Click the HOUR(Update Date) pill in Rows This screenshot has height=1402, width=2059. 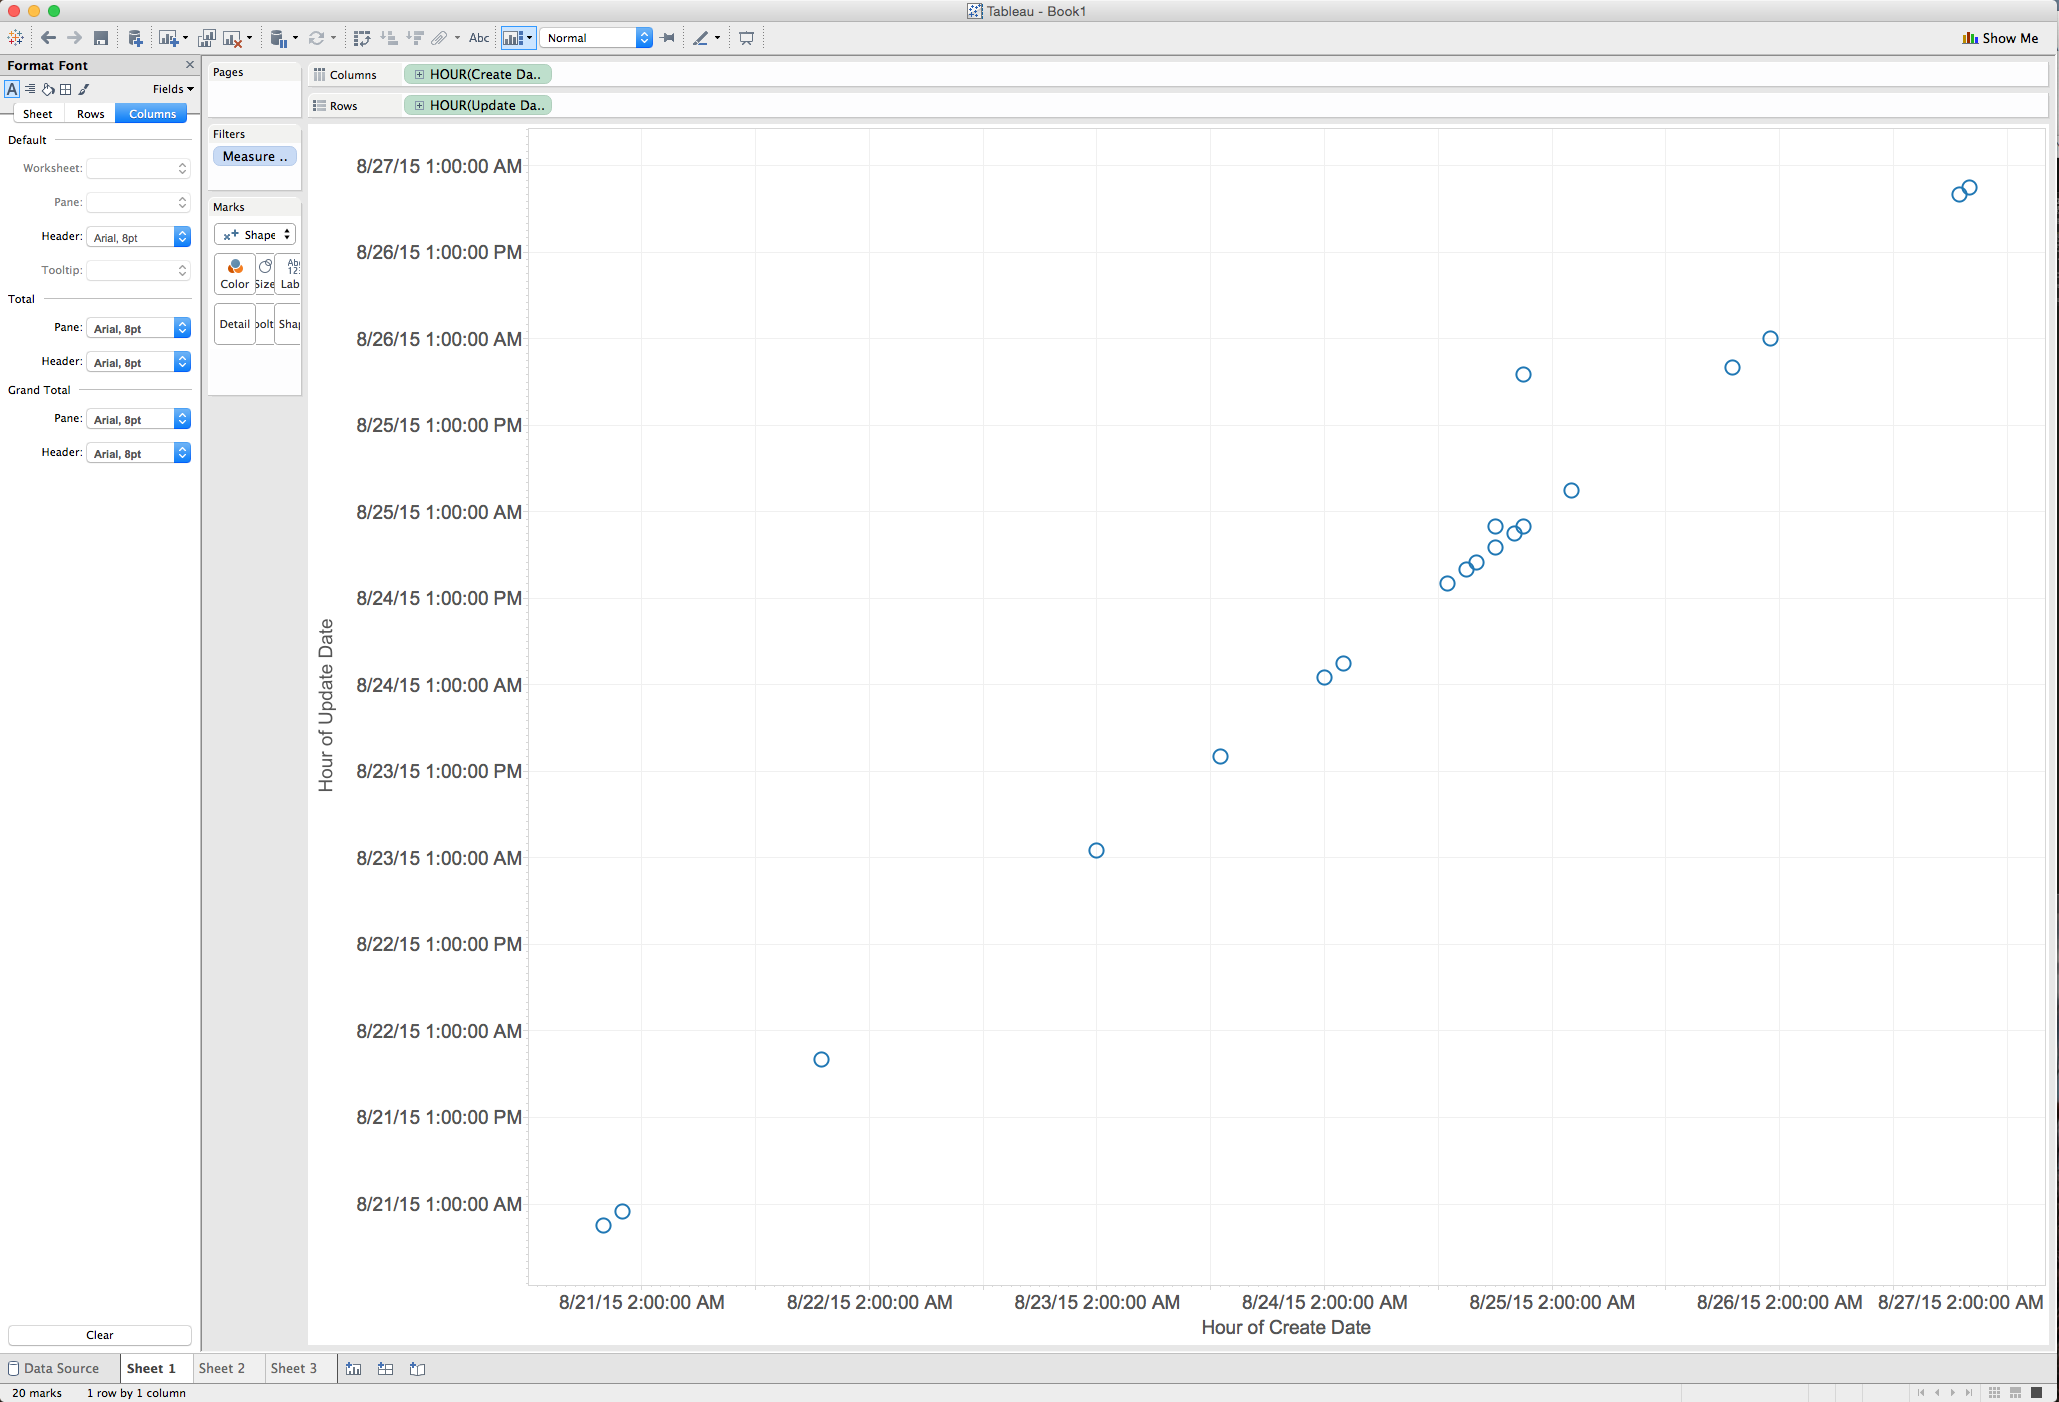[x=478, y=105]
